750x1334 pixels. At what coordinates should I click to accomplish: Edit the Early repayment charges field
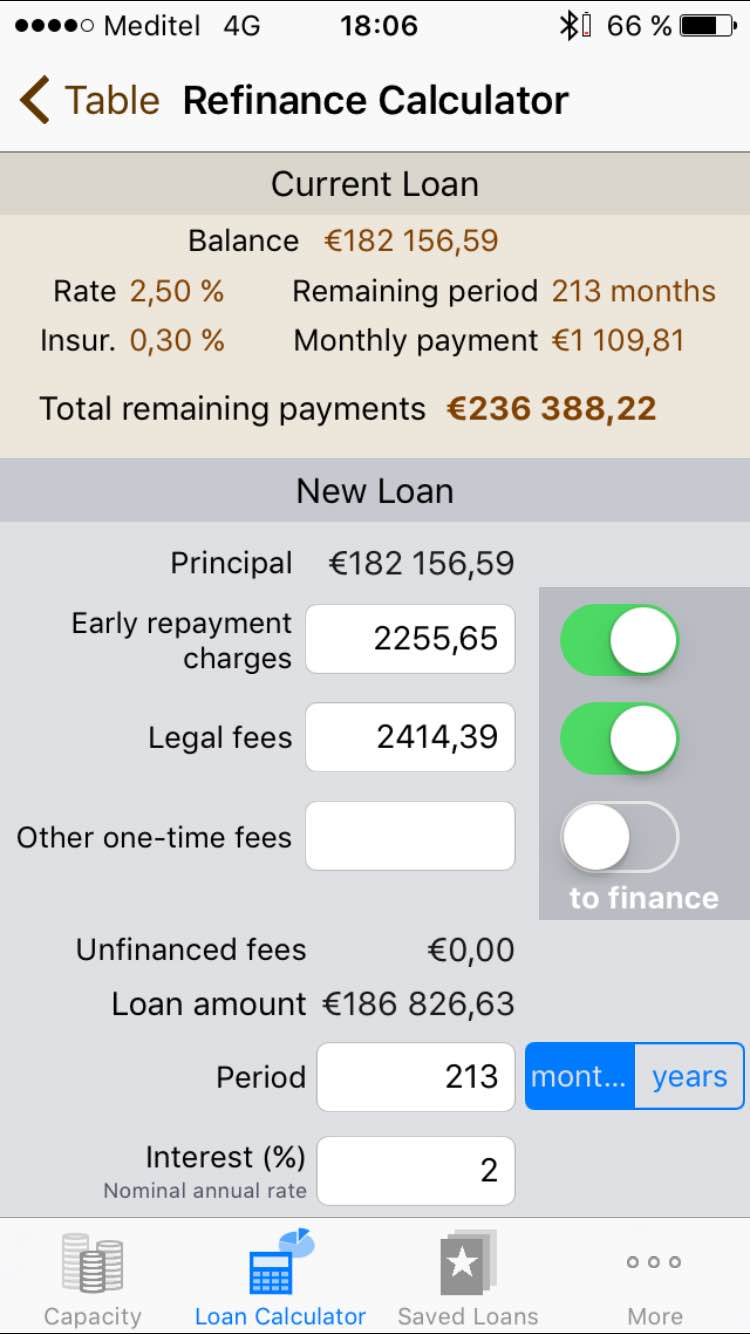pos(410,639)
